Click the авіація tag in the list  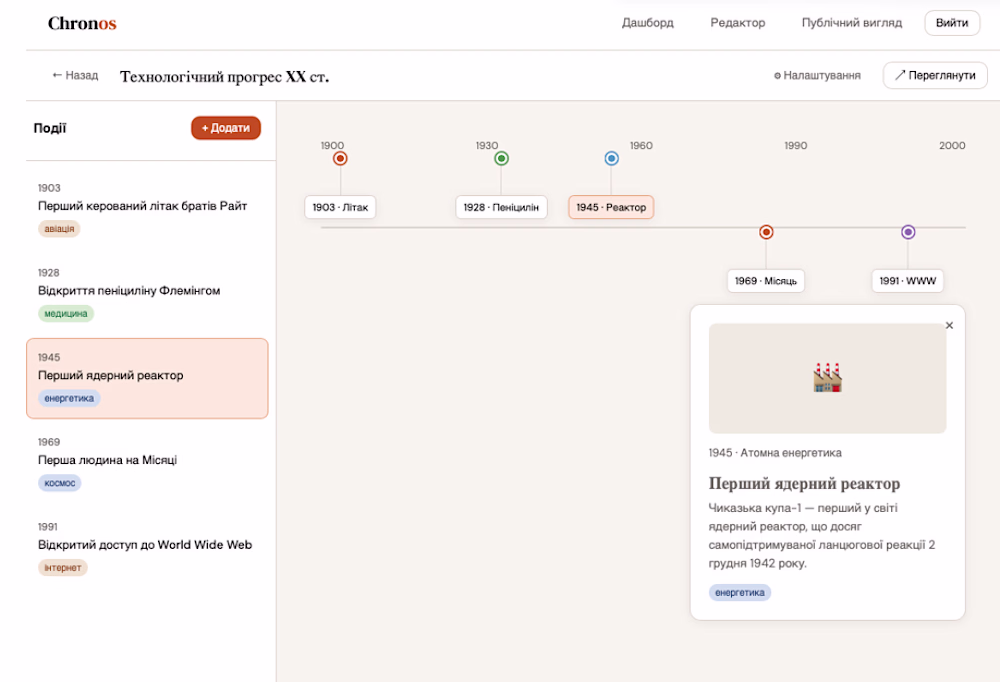(59, 228)
